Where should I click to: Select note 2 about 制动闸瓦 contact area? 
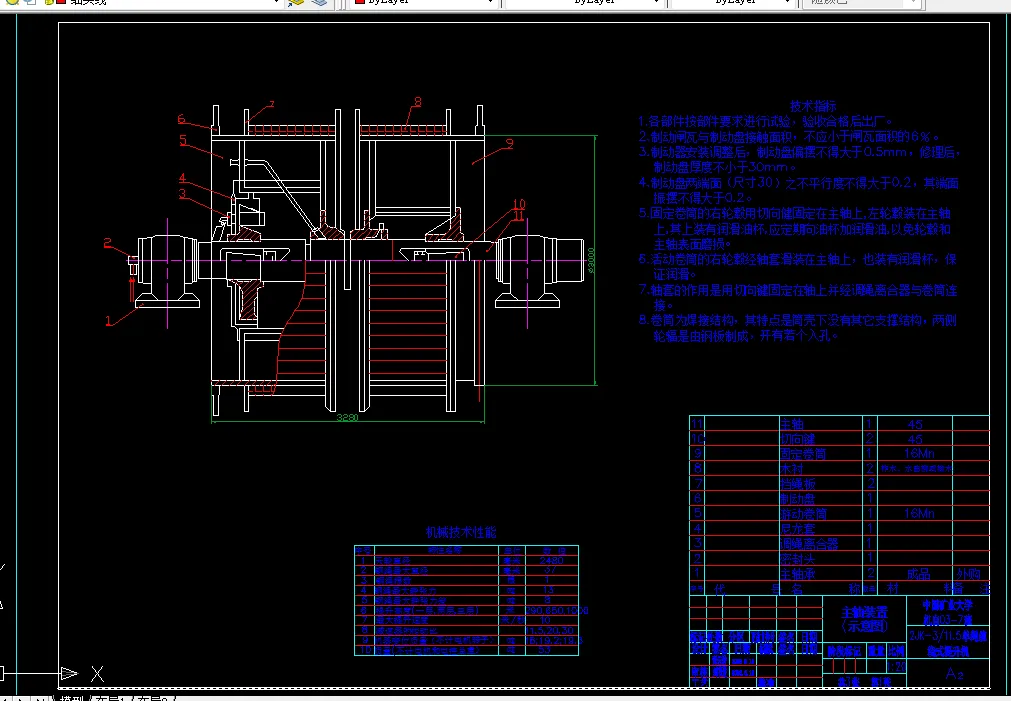(x=789, y=137)
